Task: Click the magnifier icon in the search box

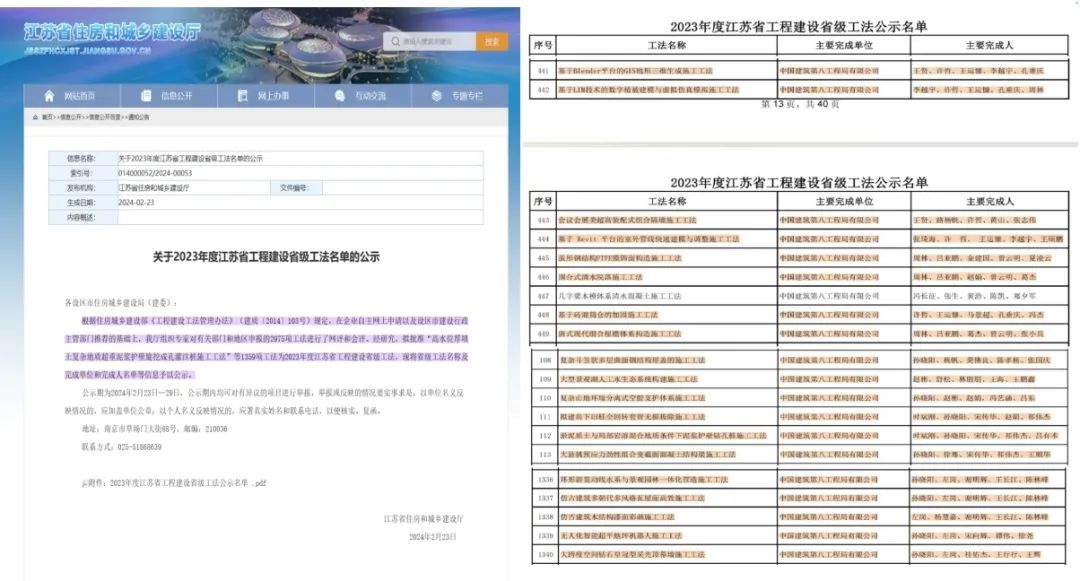Action: click(395, 41)
